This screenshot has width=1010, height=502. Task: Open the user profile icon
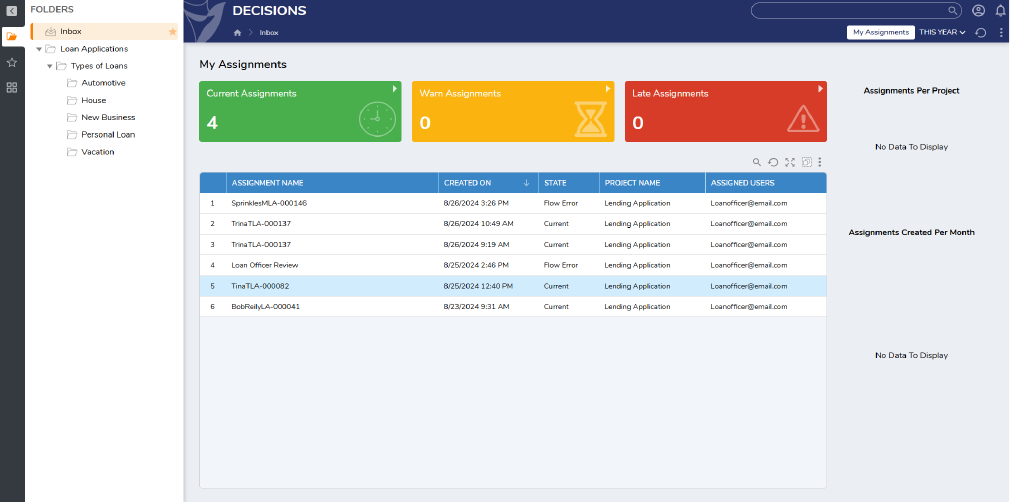(x=978, y=11)
